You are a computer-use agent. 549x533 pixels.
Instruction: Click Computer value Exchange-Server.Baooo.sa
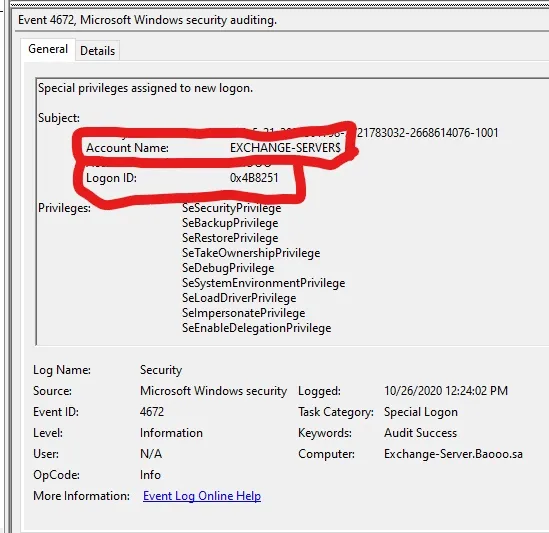pyautogui.click(x=453, y=454)
